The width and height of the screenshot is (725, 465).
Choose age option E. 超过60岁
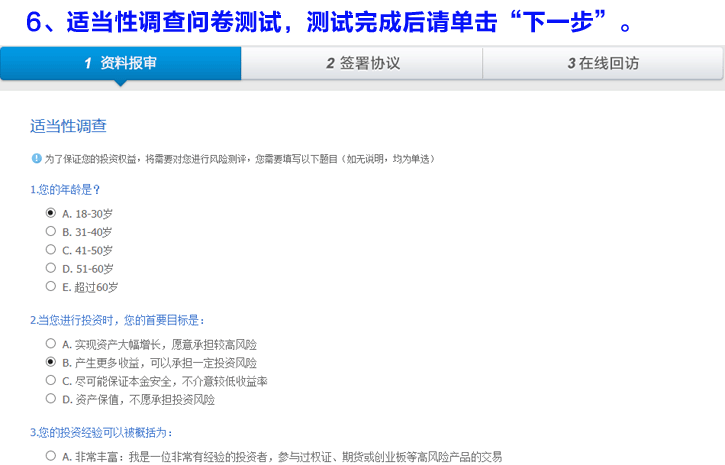(51, 287)
